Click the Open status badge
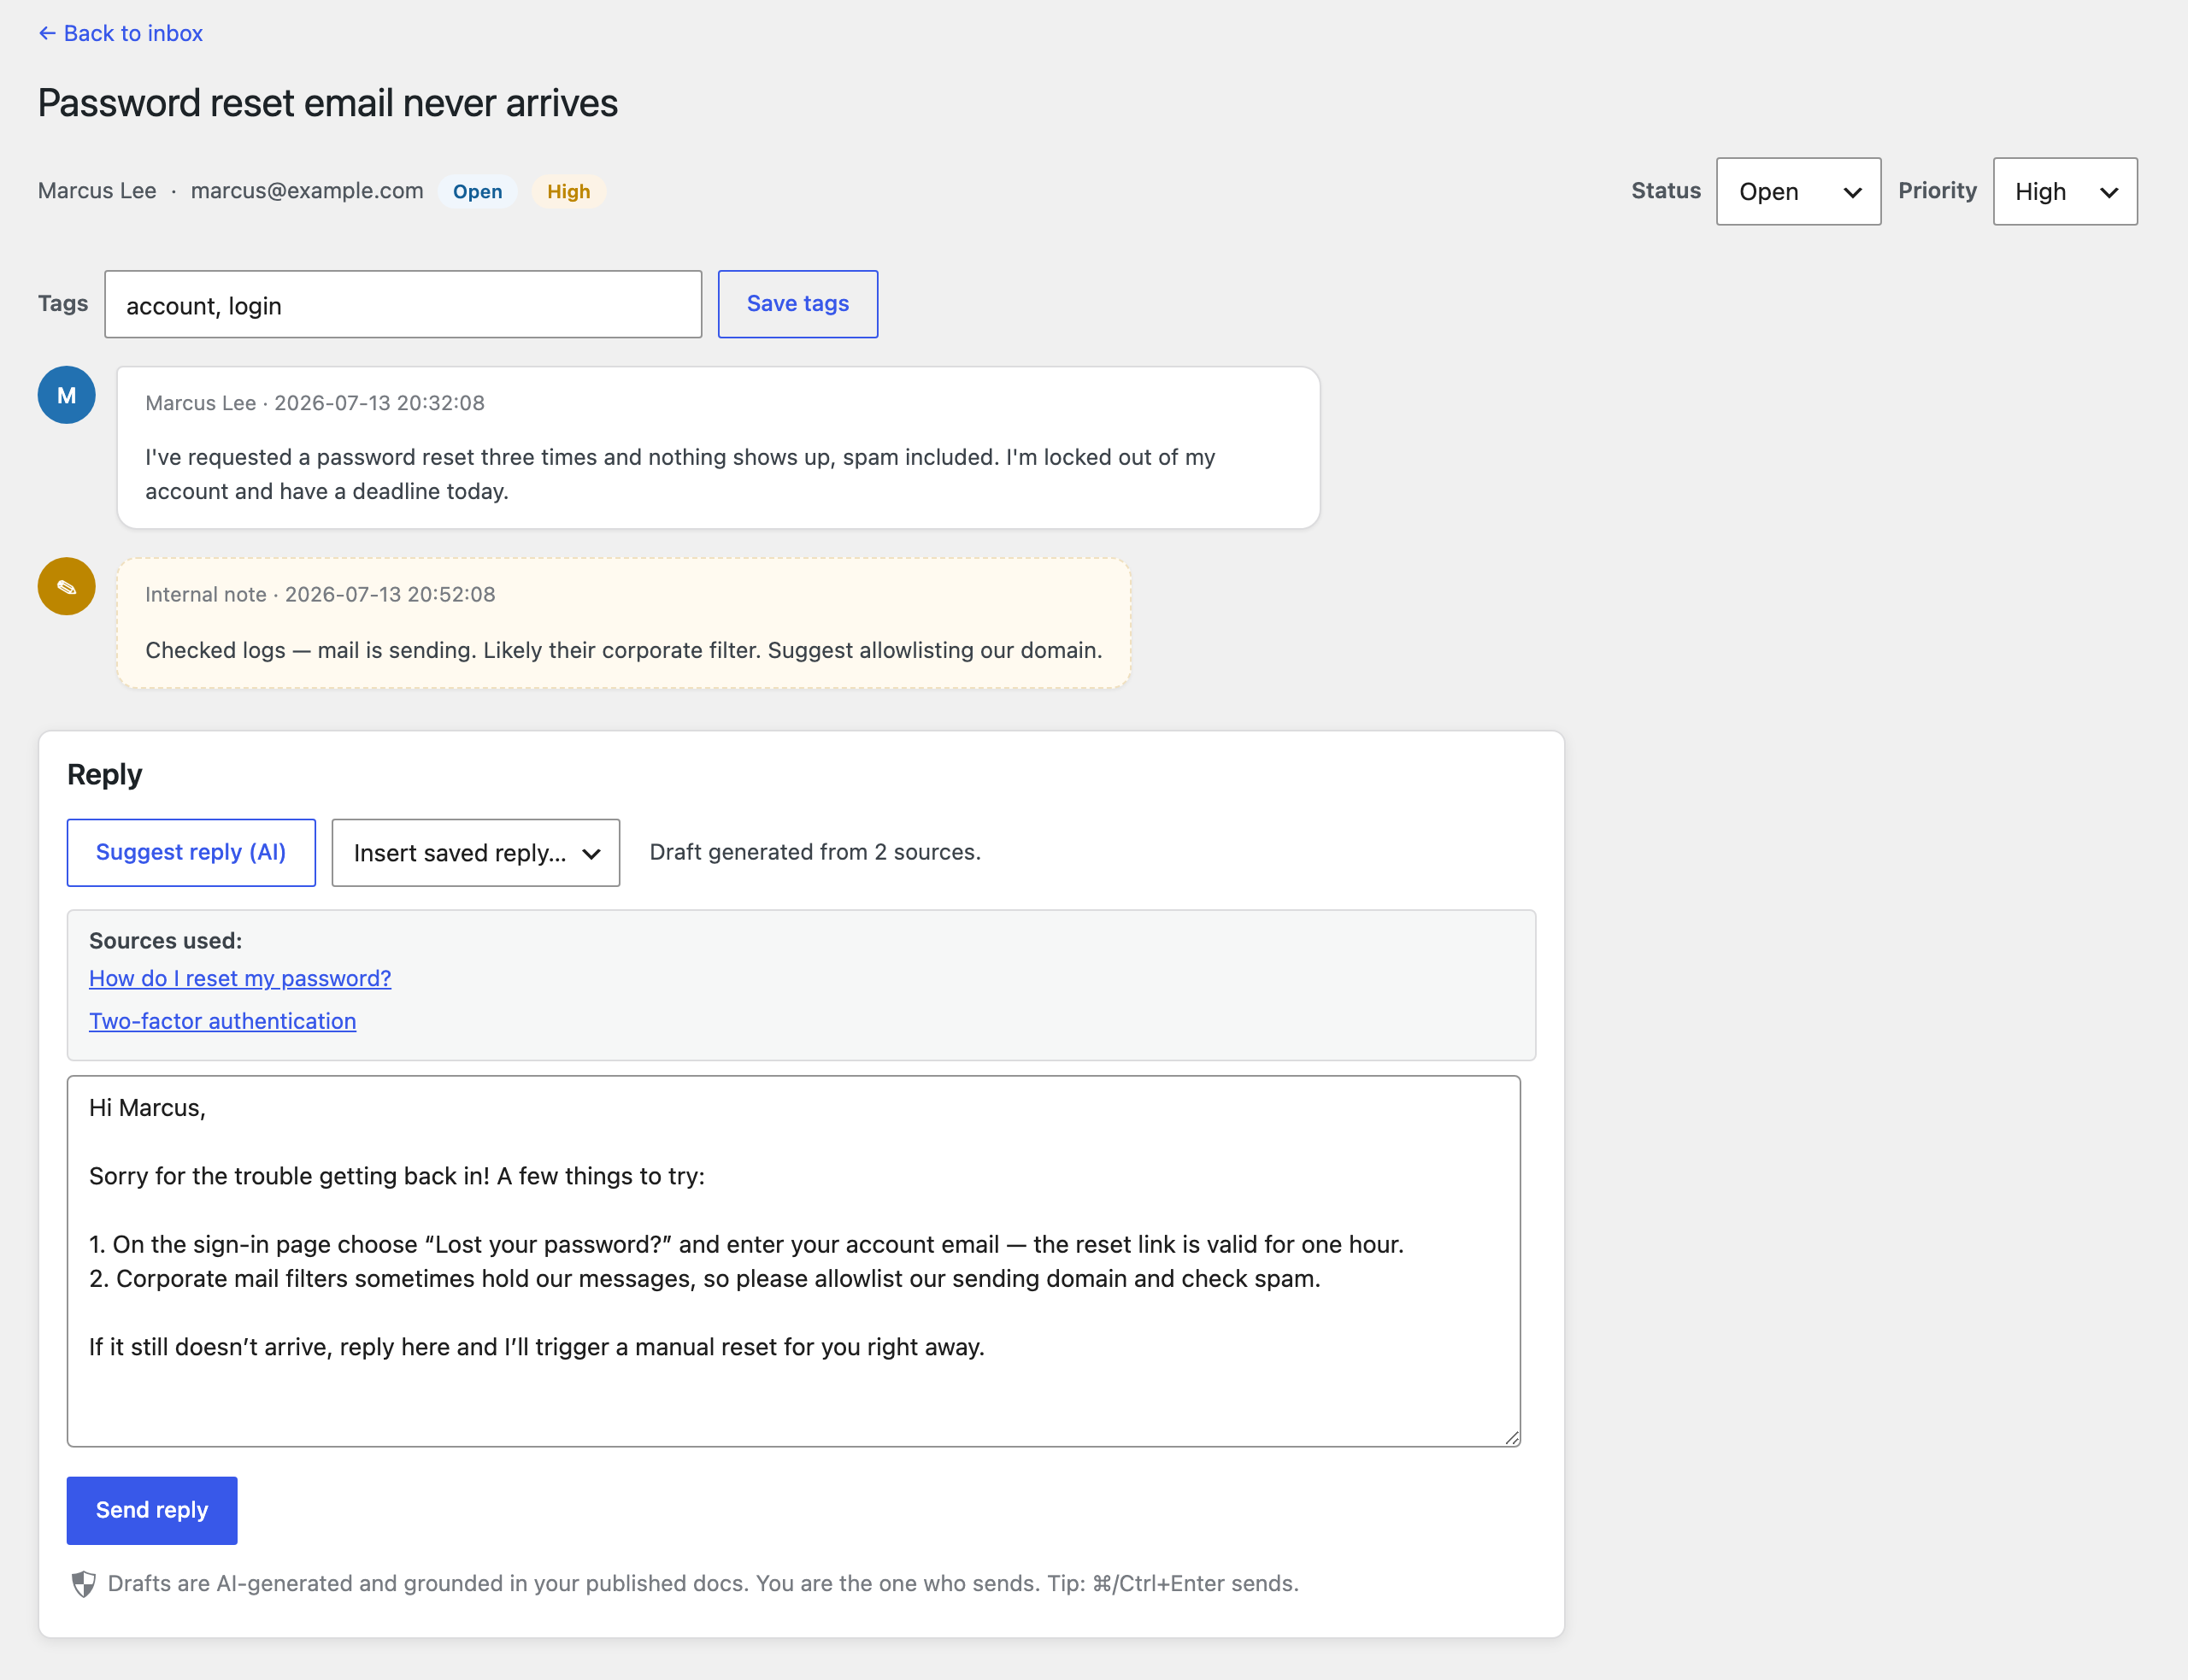The width and height of the screenshot is (2188, 1680). 477,191
